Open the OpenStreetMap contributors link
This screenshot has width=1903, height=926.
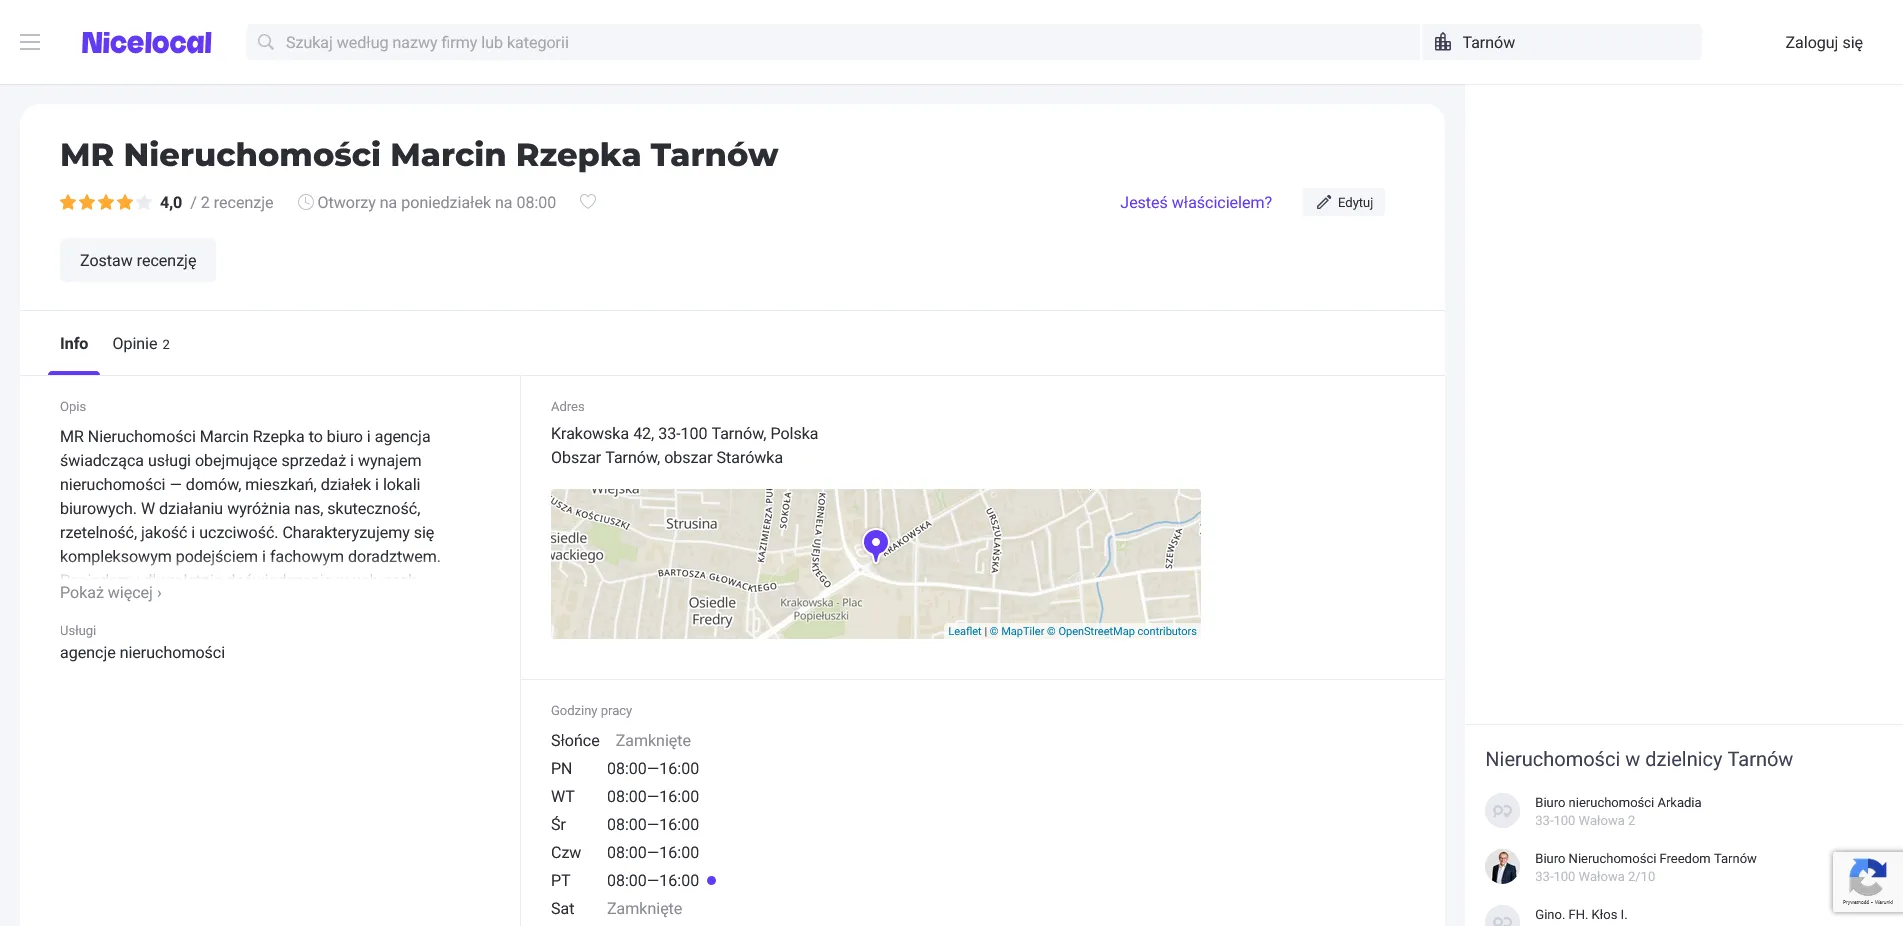coord(1122,631)
